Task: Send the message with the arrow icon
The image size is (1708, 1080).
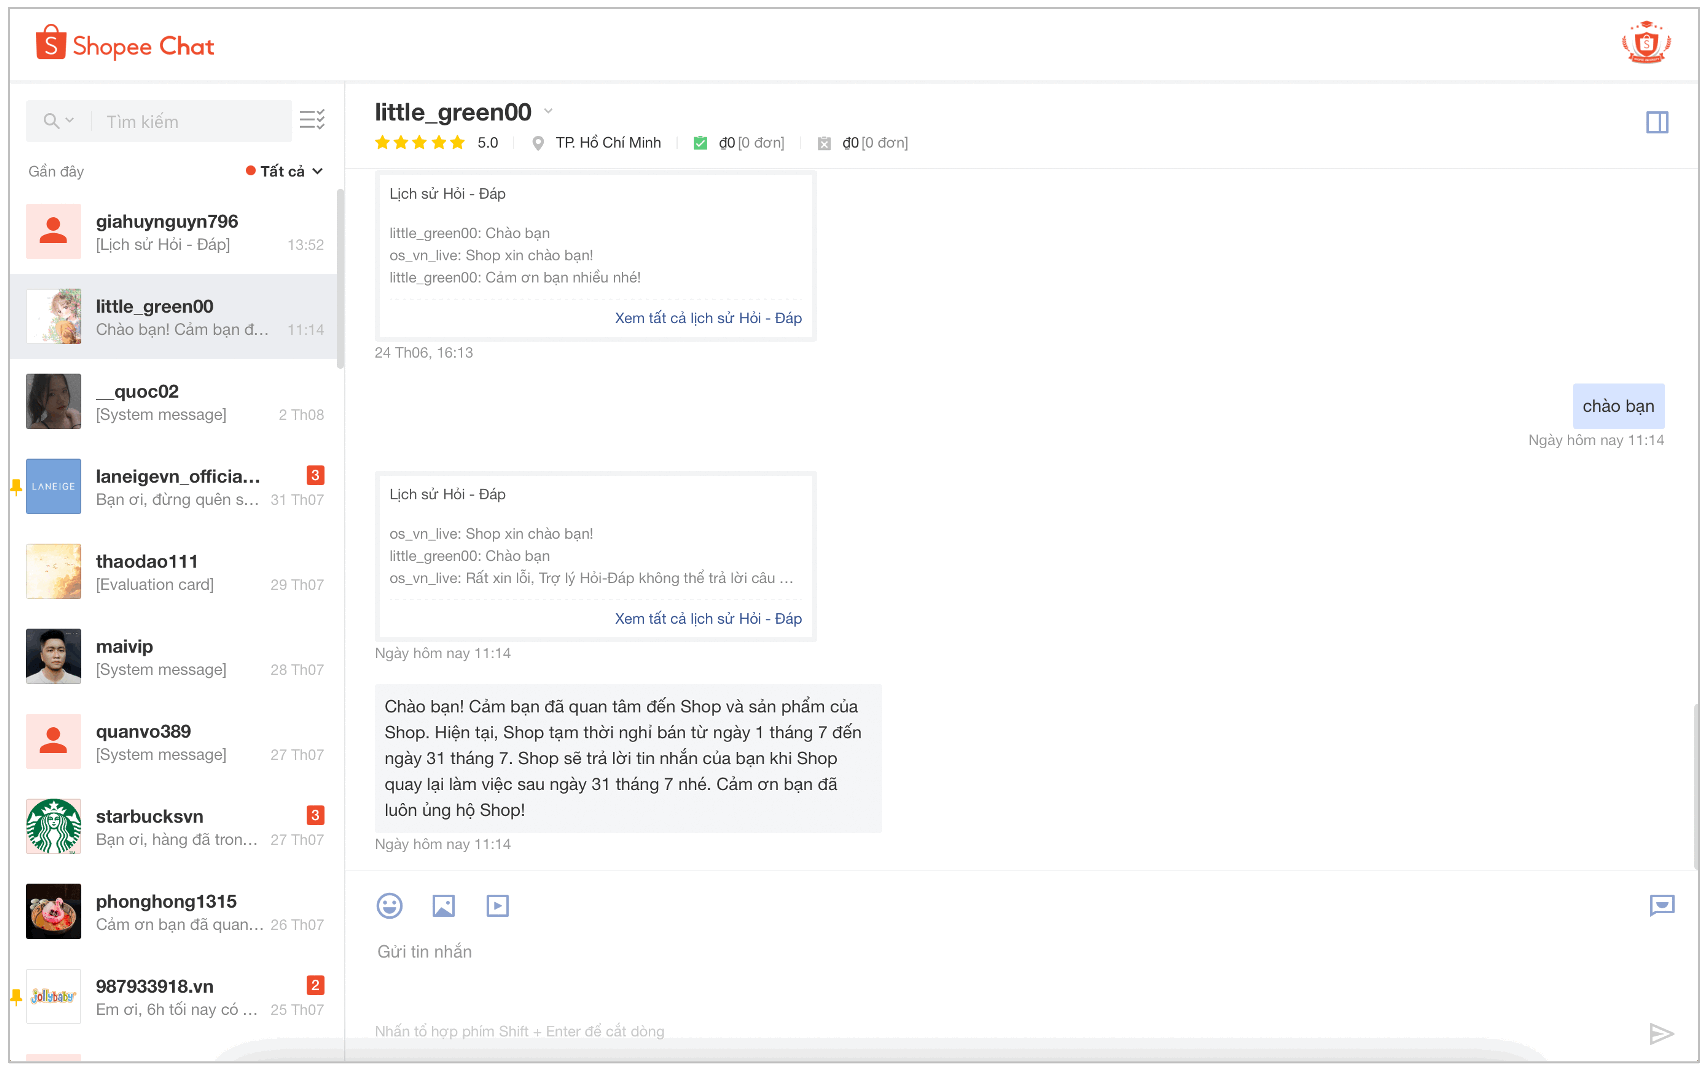Action: click(x=1662, y=1034)
